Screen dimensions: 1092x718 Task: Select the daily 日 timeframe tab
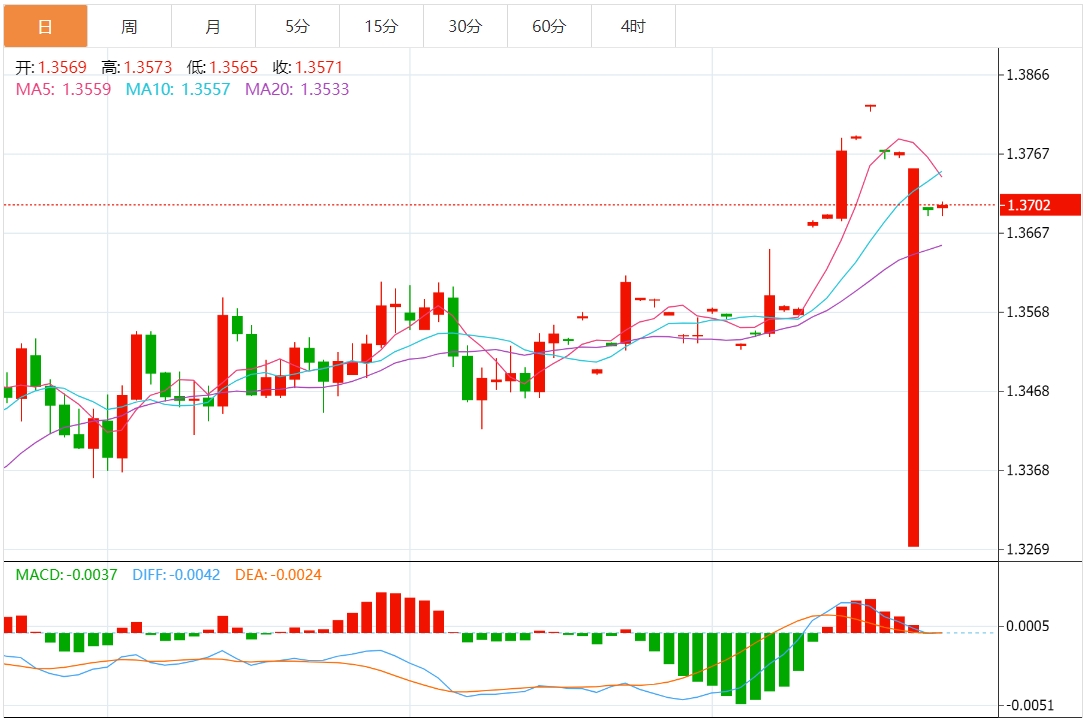[x=45, y=26]
